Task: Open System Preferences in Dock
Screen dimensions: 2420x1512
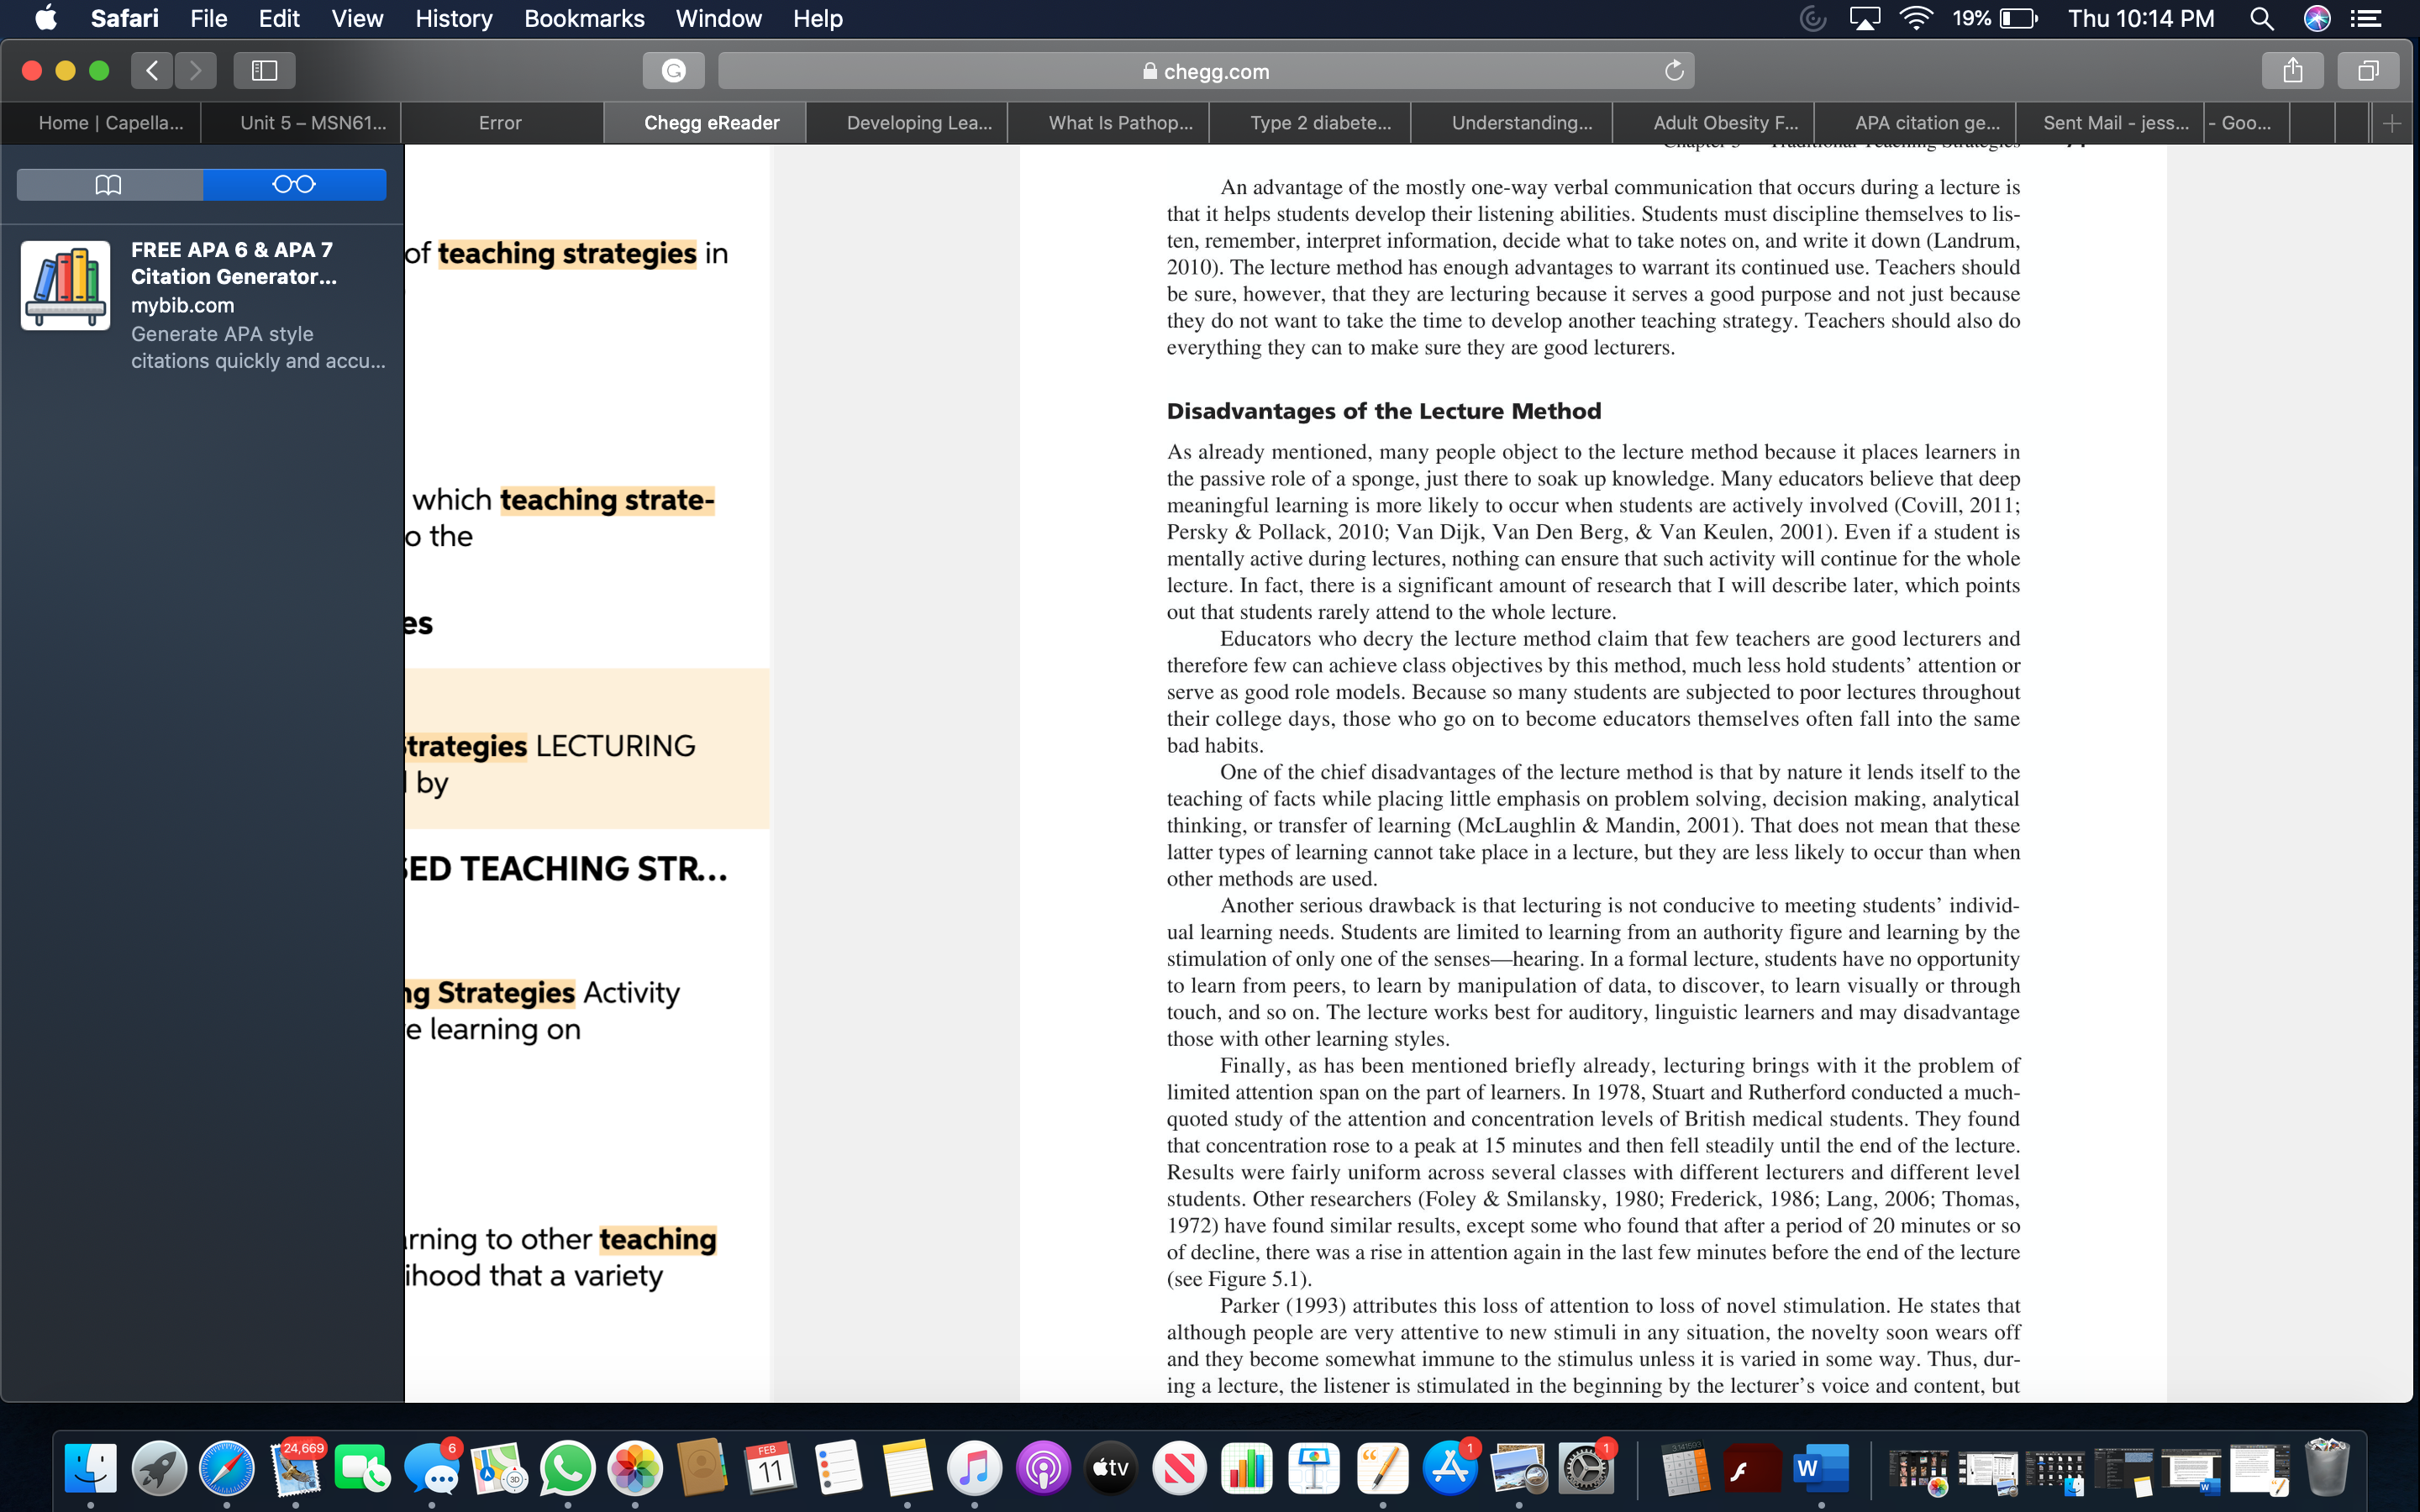Action: (1586, 1468)
